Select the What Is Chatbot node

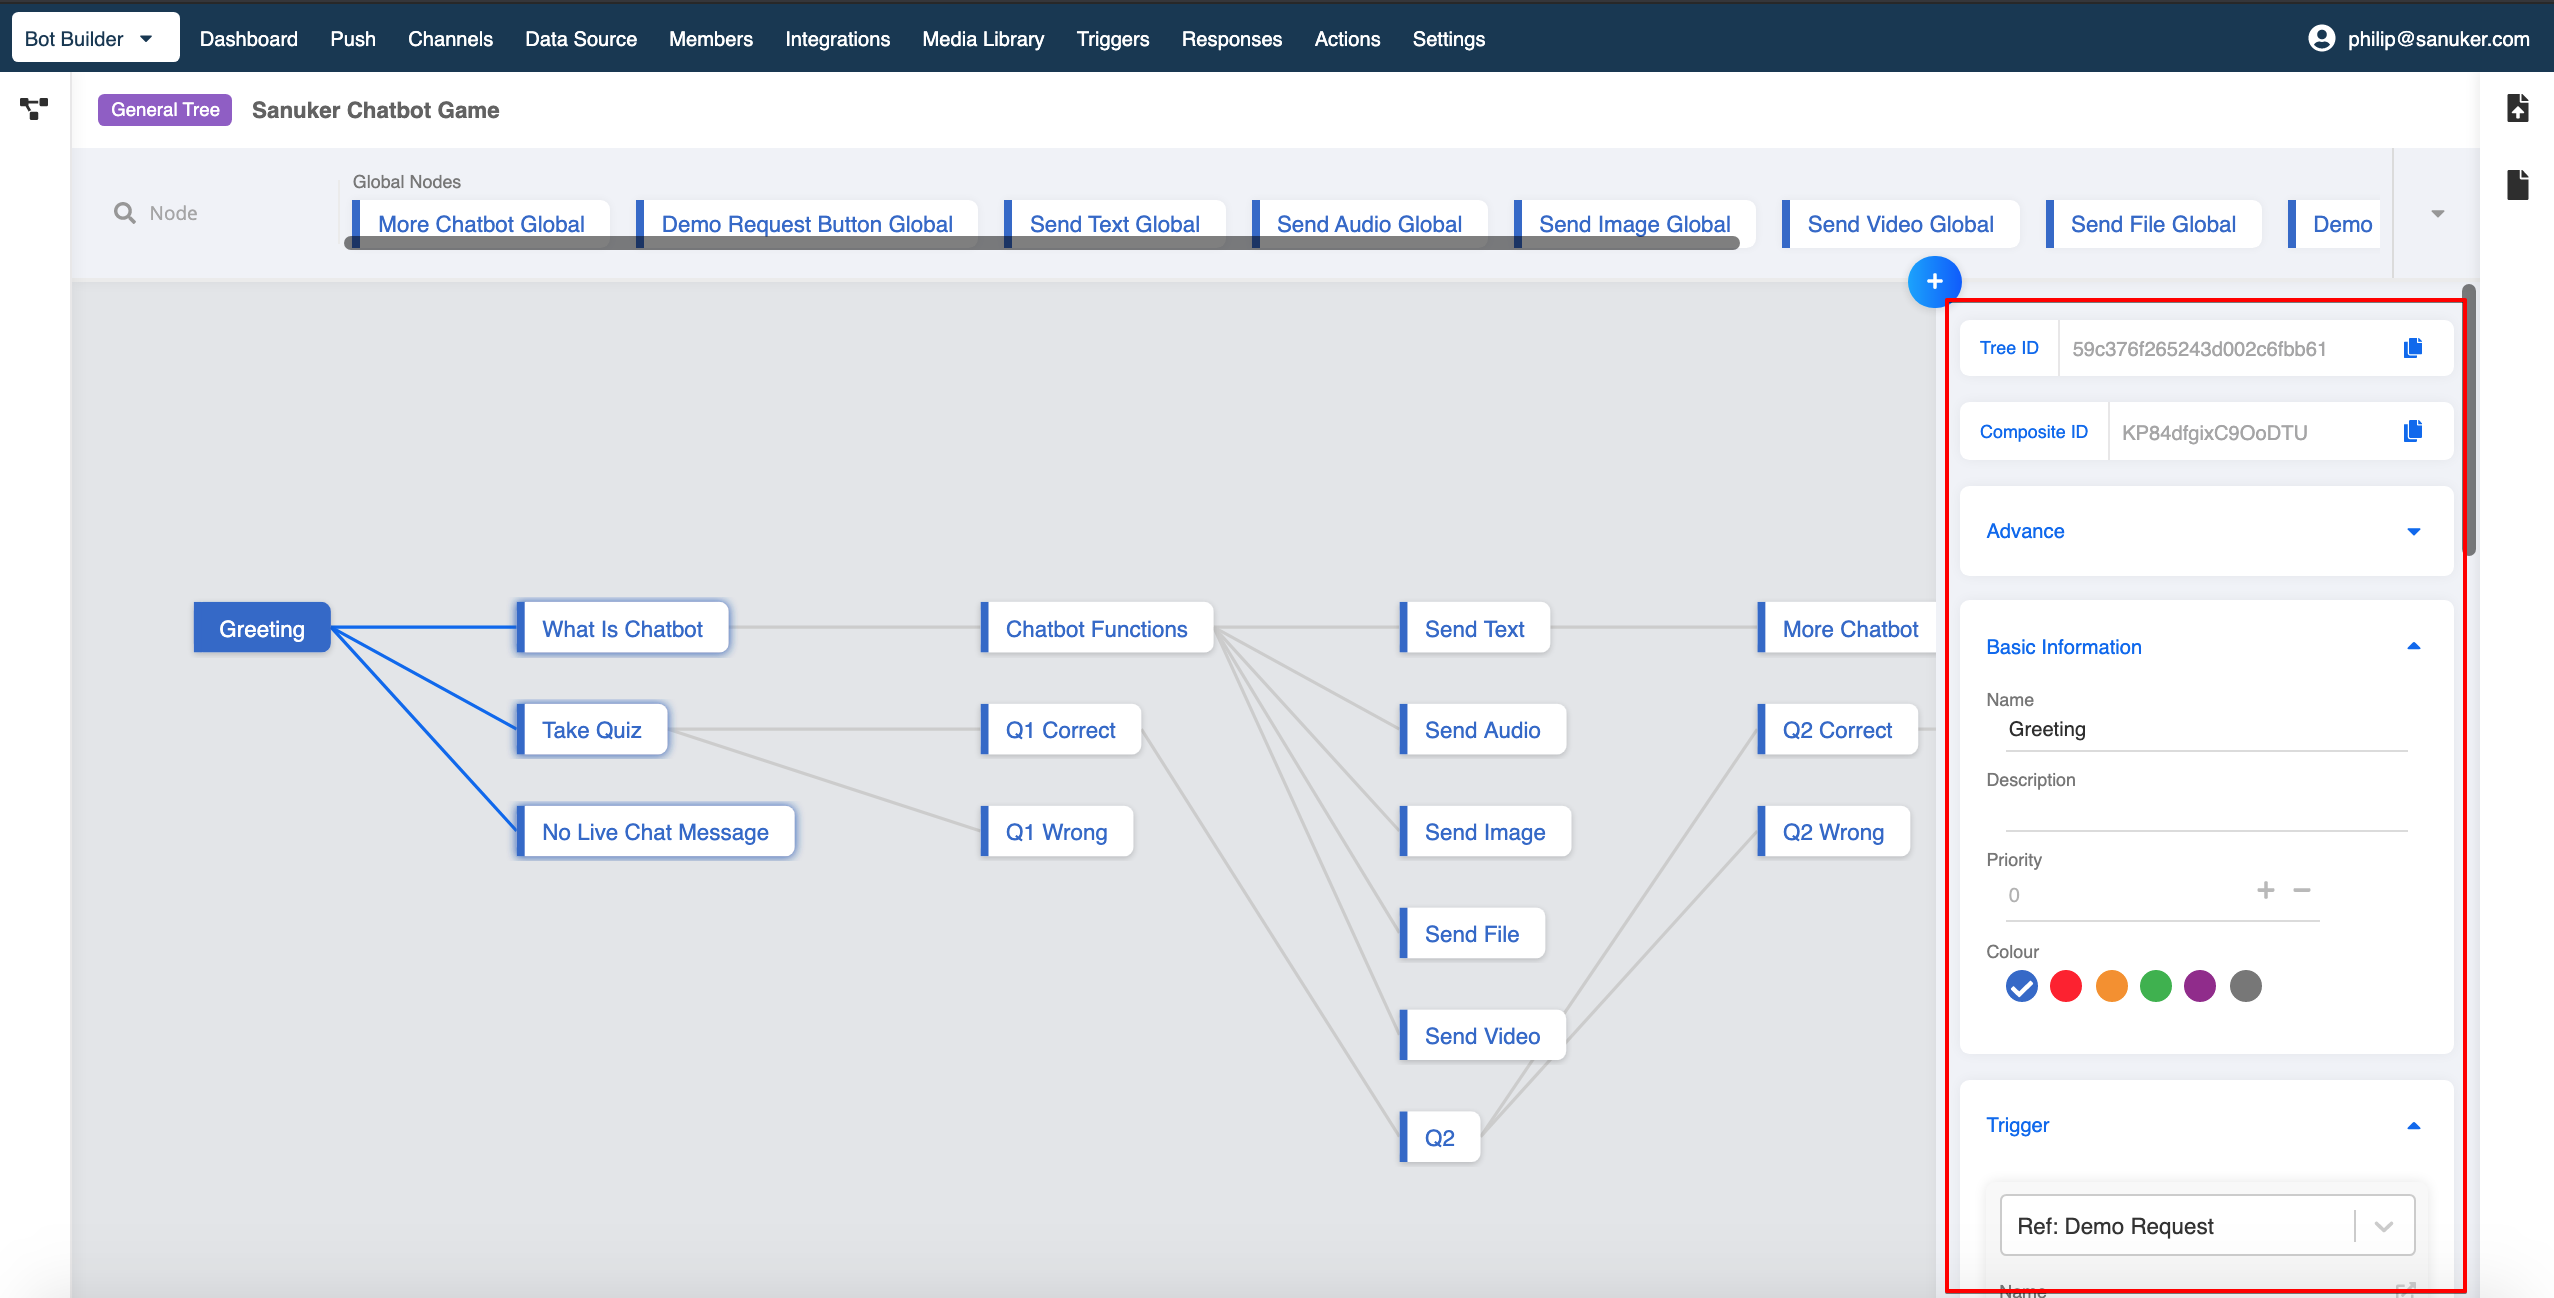[x=622, y=628]
